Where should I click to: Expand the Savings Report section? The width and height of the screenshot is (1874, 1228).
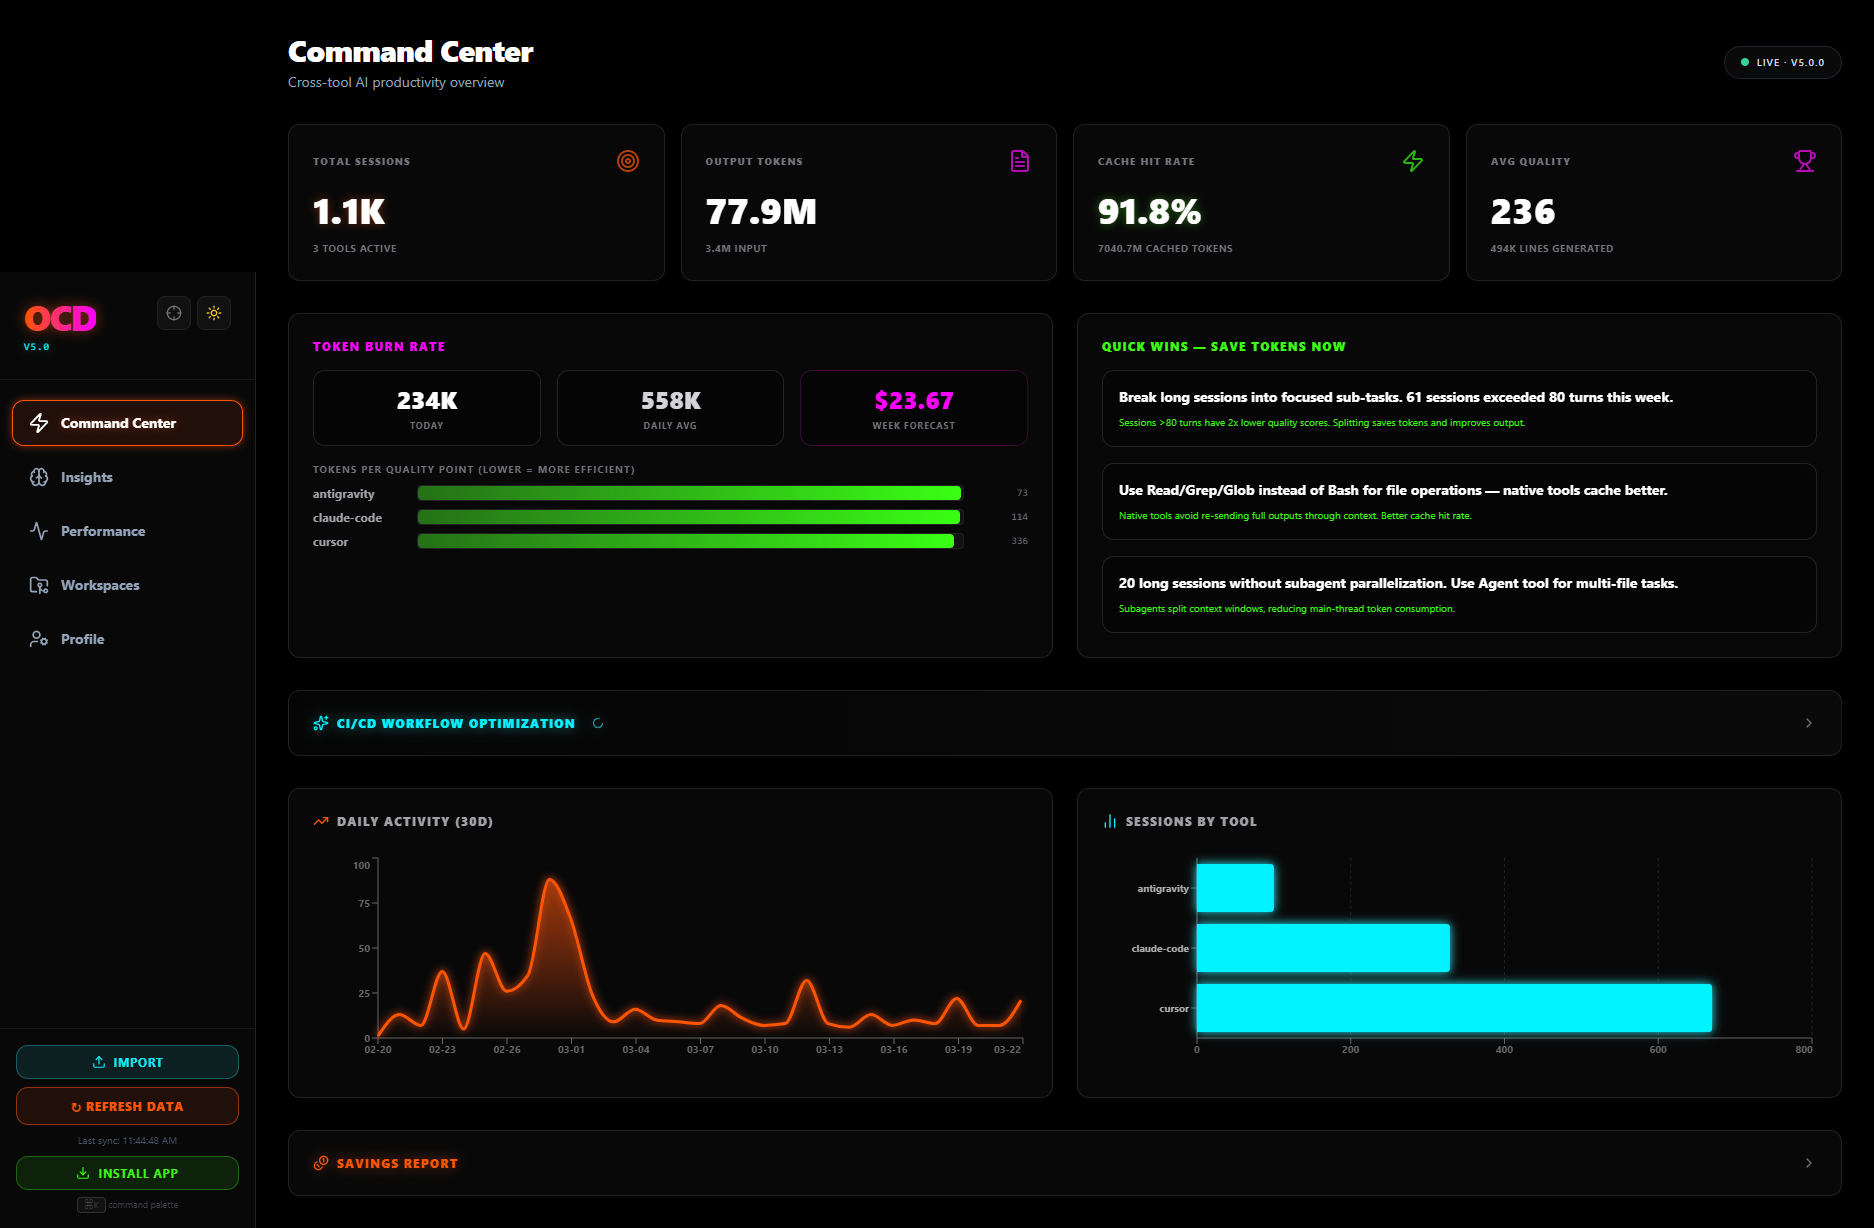pyautogui.click(x=1064, y=1163)
